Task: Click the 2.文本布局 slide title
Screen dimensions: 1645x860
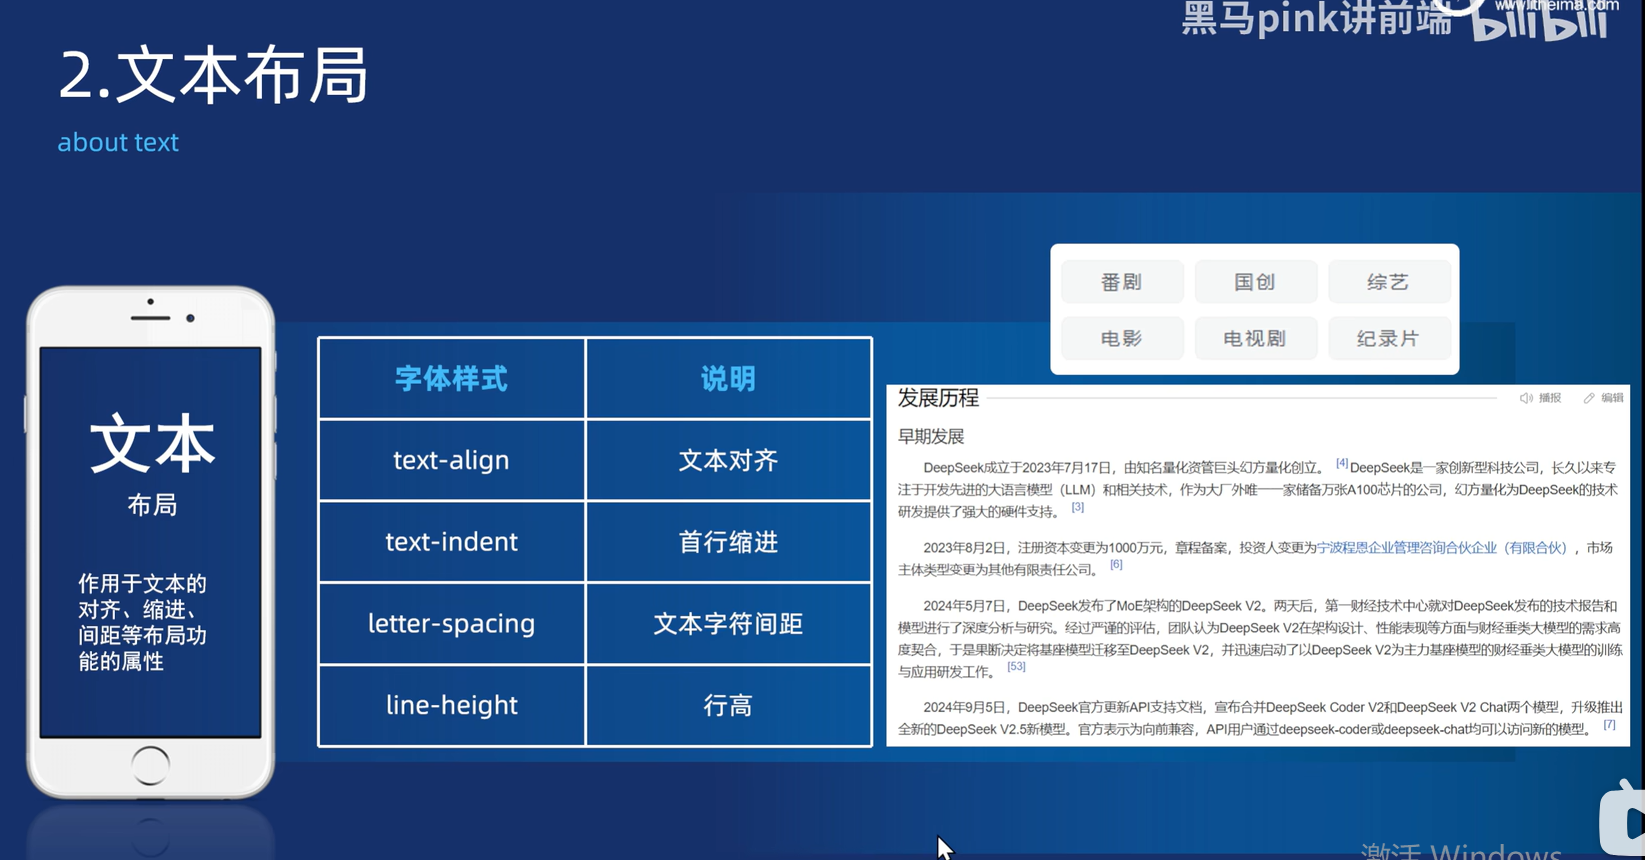Action: point(213,75)
